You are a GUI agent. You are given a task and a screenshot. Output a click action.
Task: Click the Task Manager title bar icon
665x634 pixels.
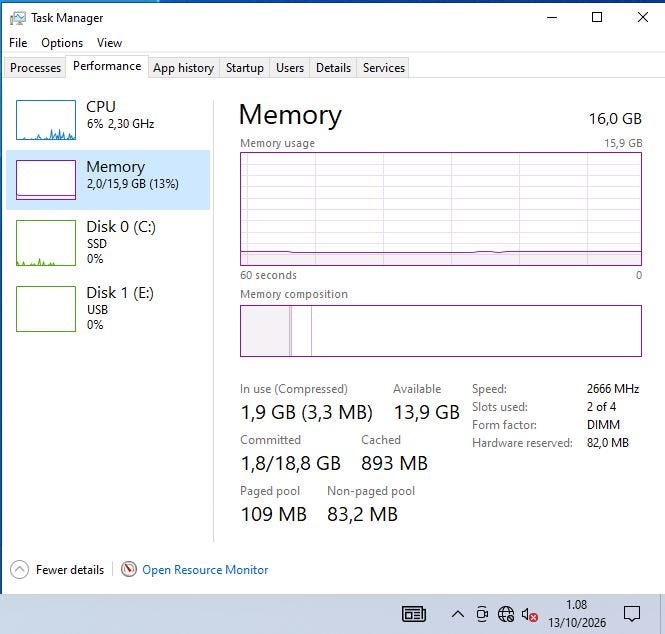(x=17, y=18)
